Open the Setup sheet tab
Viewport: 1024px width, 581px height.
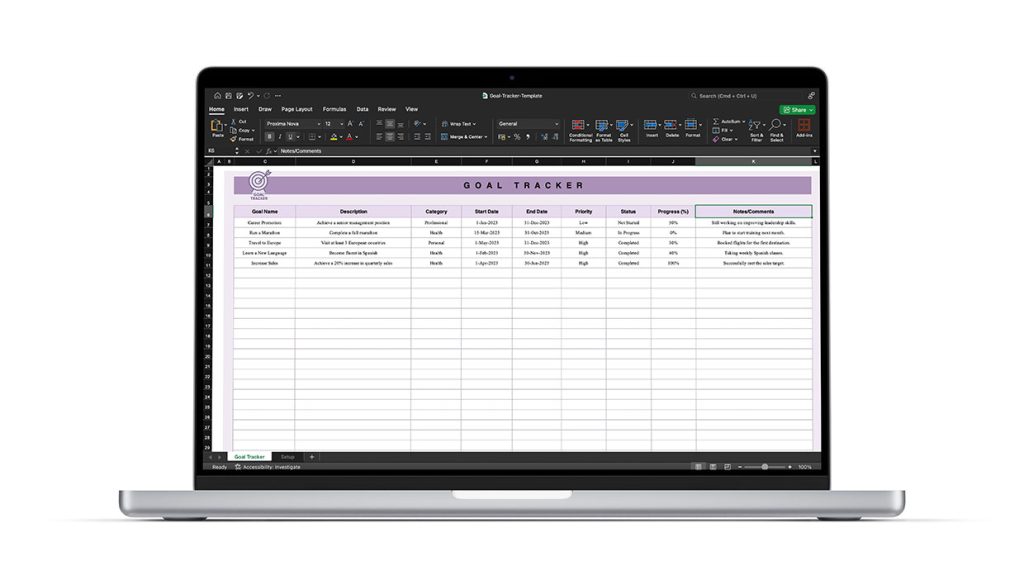pyautogui.click(x=287, y=456)
